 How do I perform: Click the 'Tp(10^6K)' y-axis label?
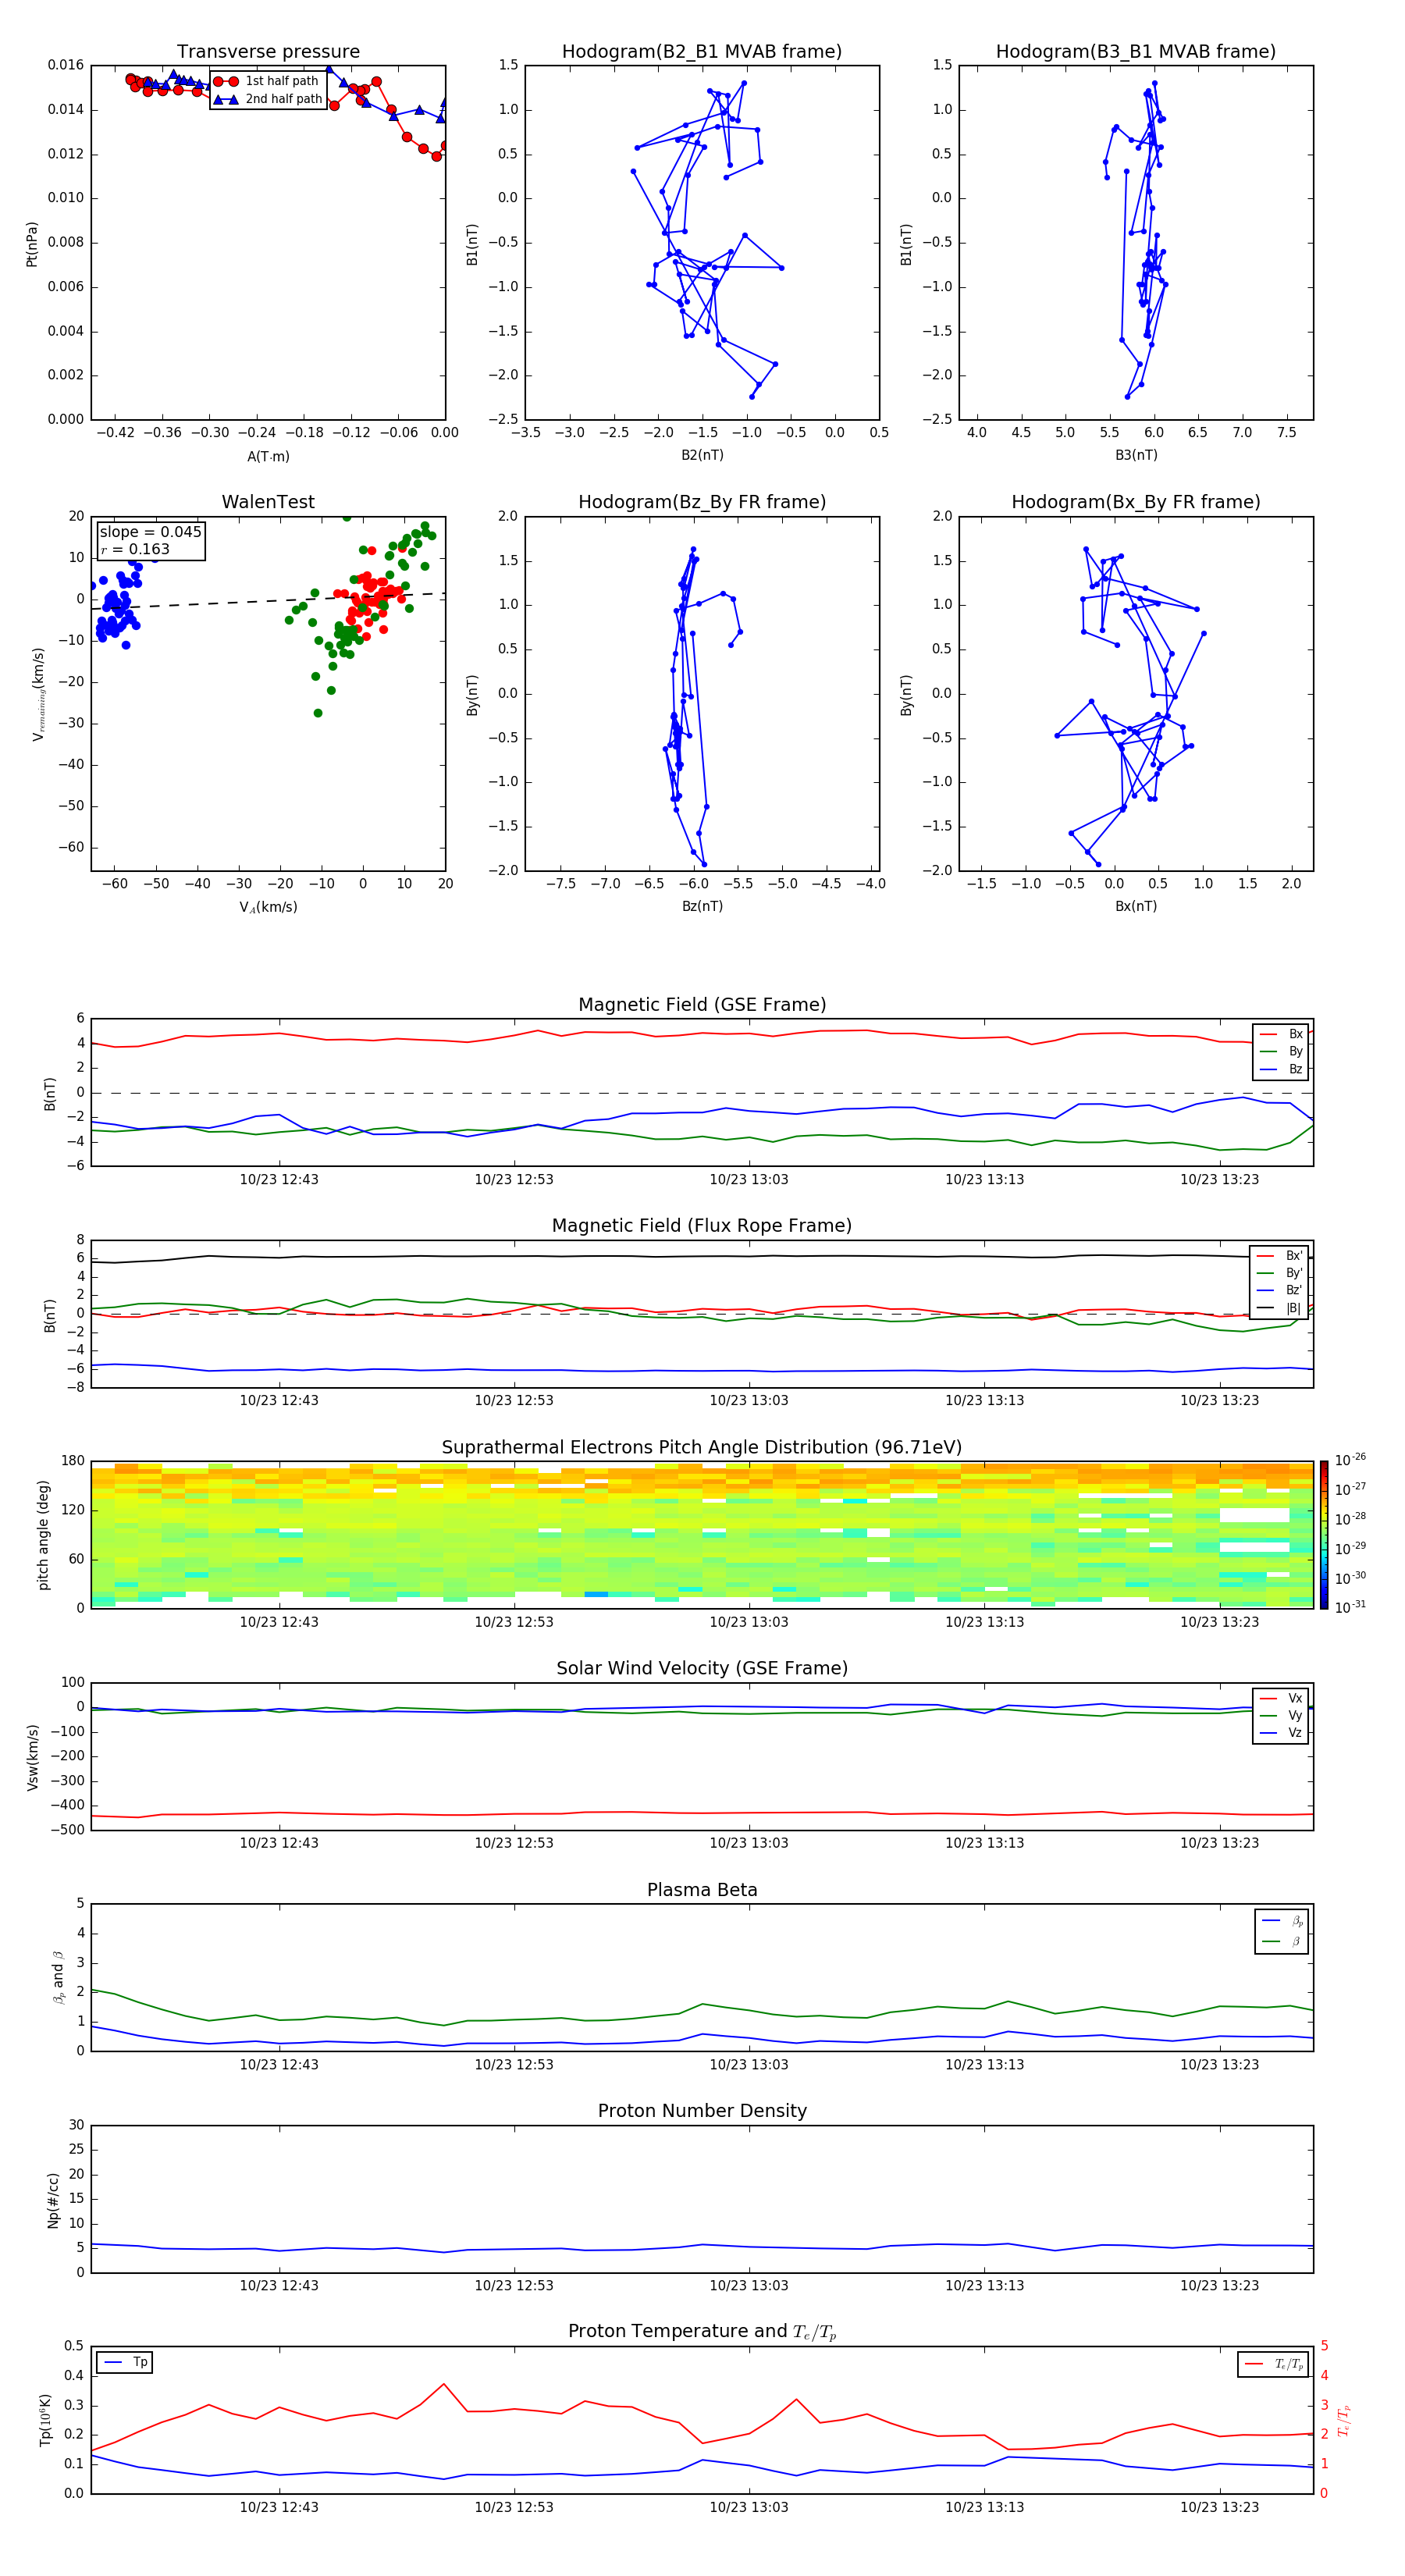pyautogui.click(x=45, y=2420)
